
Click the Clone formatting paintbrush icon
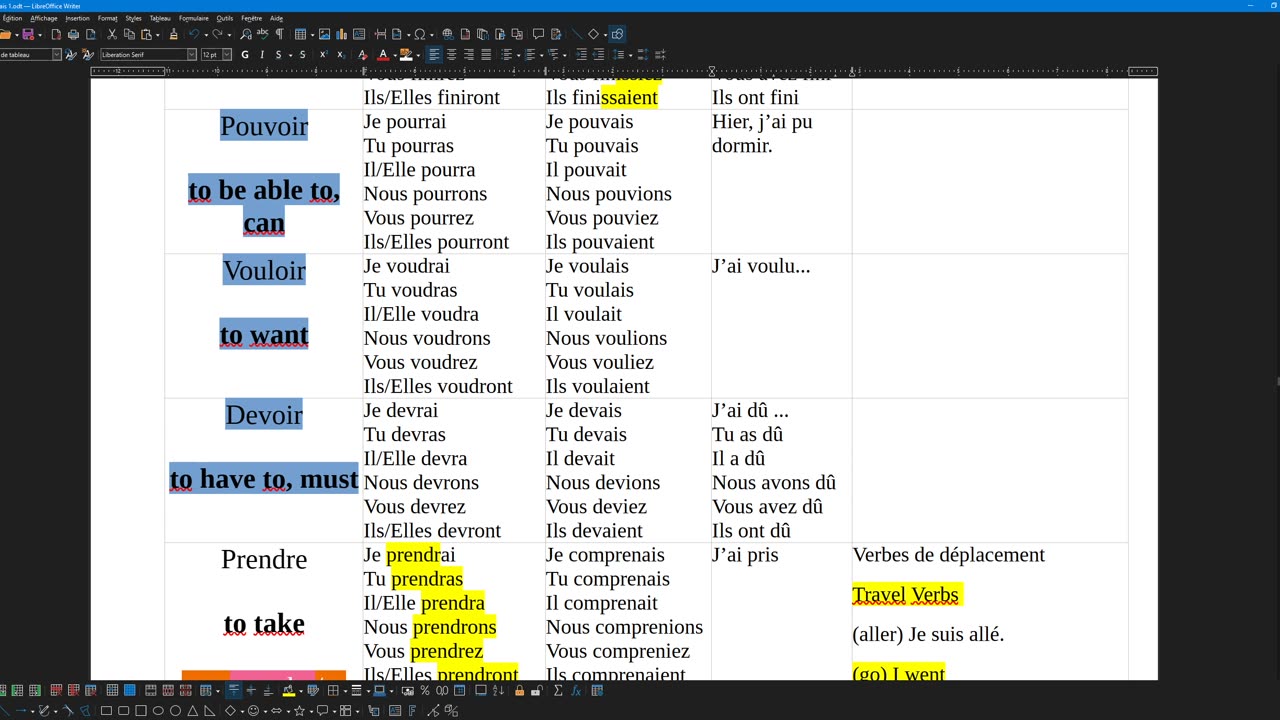[174, 34]
